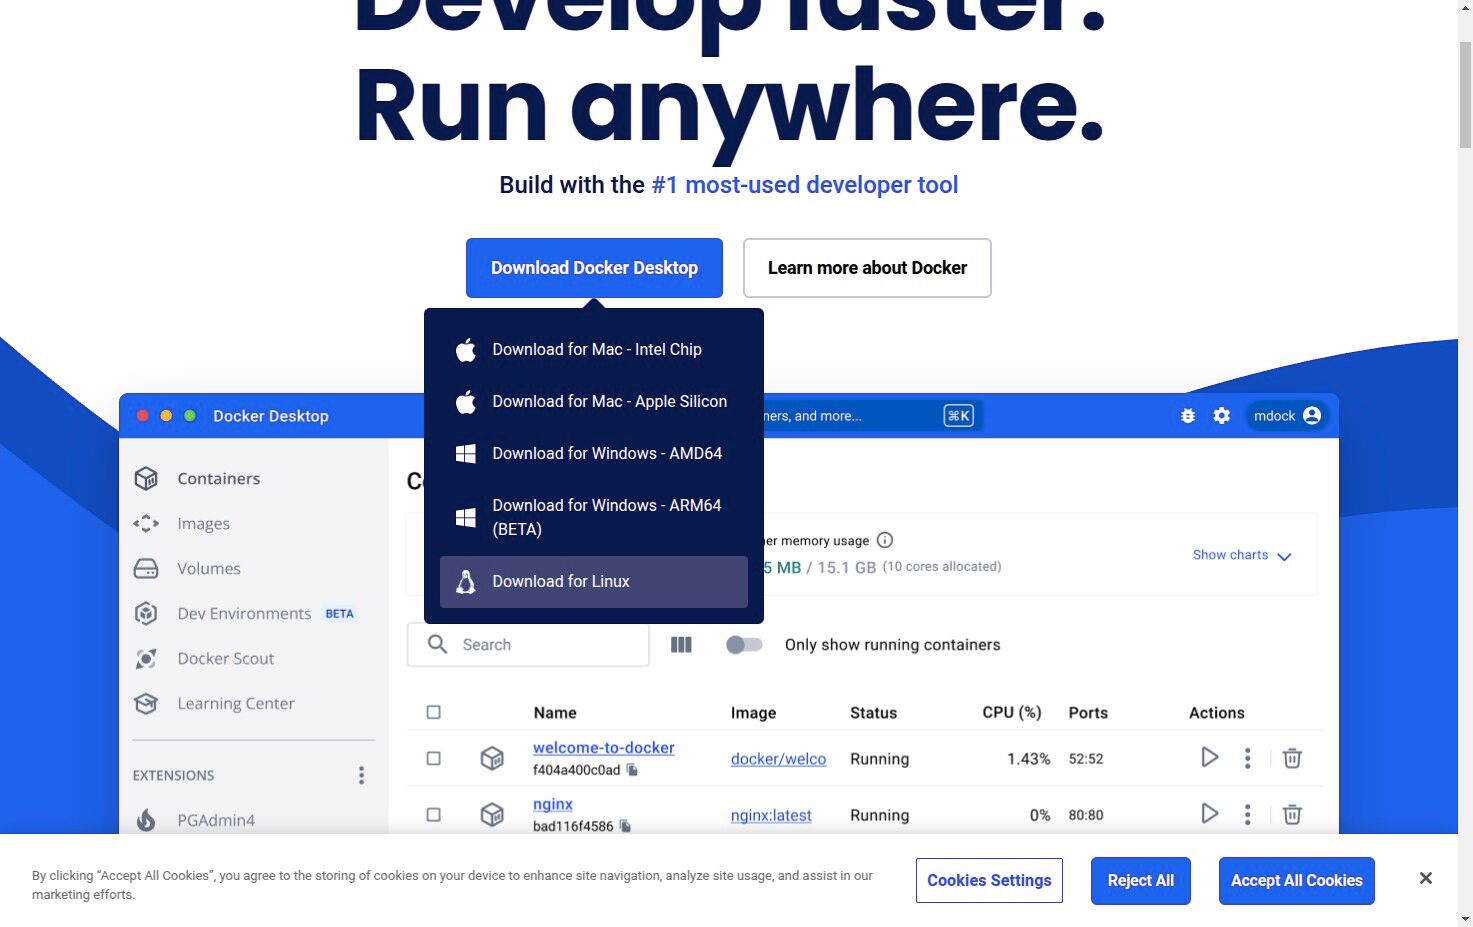Expand the Show charts chevron
The height and width of the screenshot is (927, 1473).
tap(1285, 556)
